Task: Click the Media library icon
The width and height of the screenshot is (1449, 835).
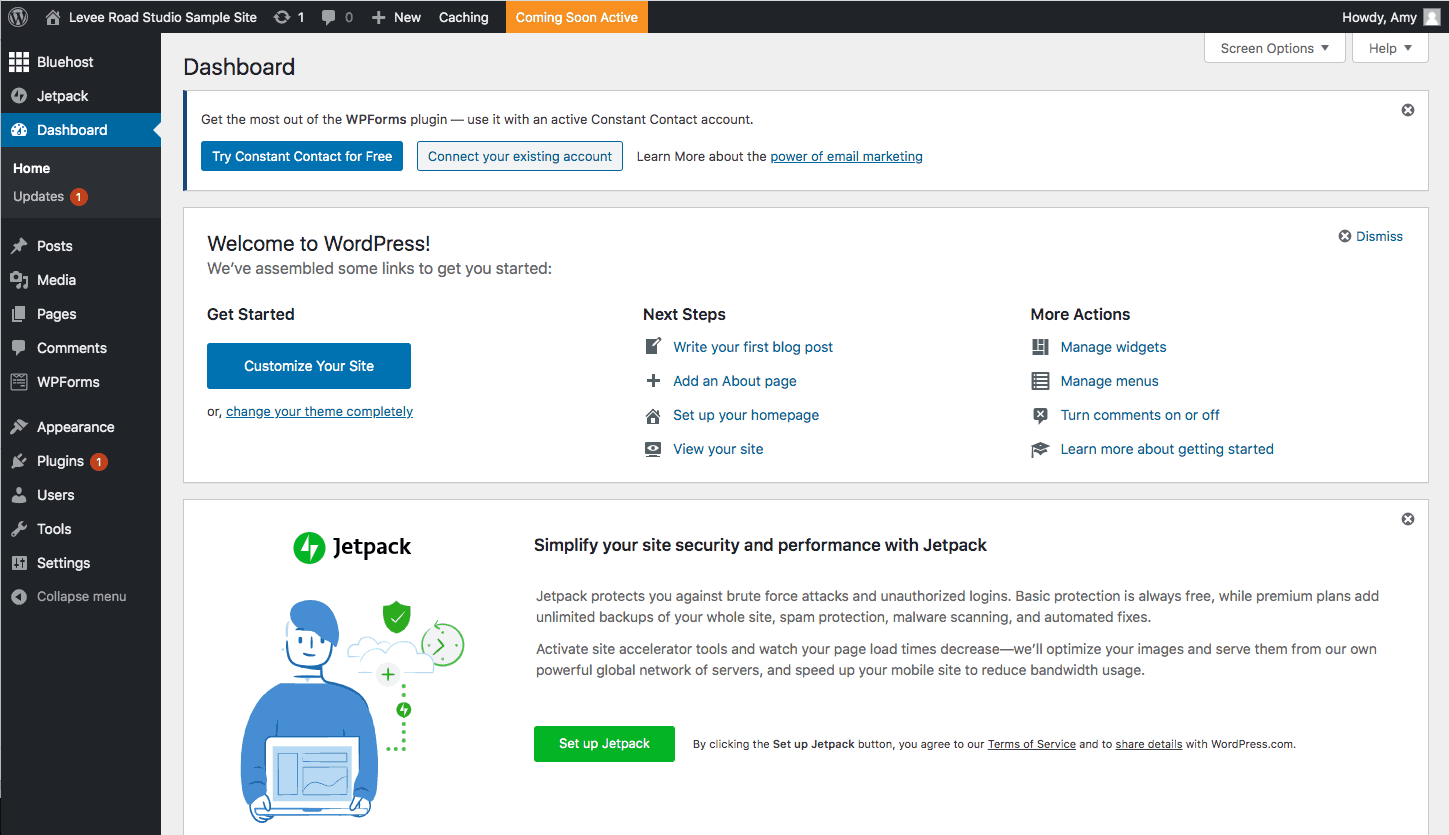Action: [19, 280]
